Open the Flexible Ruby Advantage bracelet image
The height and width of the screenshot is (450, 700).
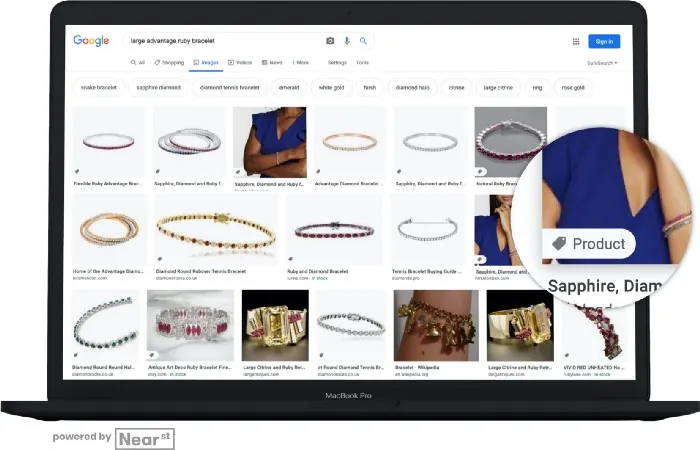(x=108, y=142)
